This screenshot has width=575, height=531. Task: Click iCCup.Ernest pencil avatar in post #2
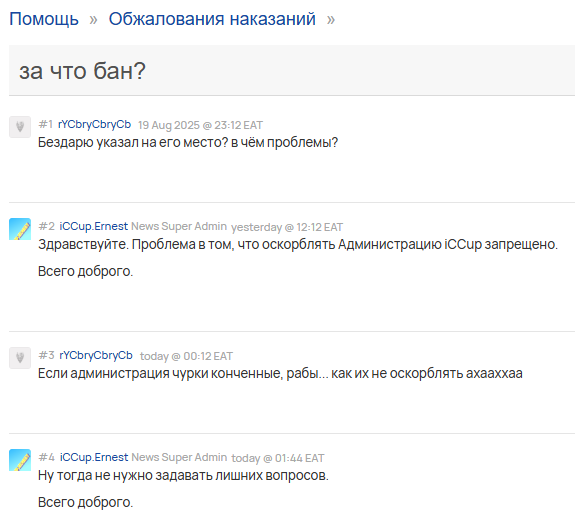coord(20,229)
